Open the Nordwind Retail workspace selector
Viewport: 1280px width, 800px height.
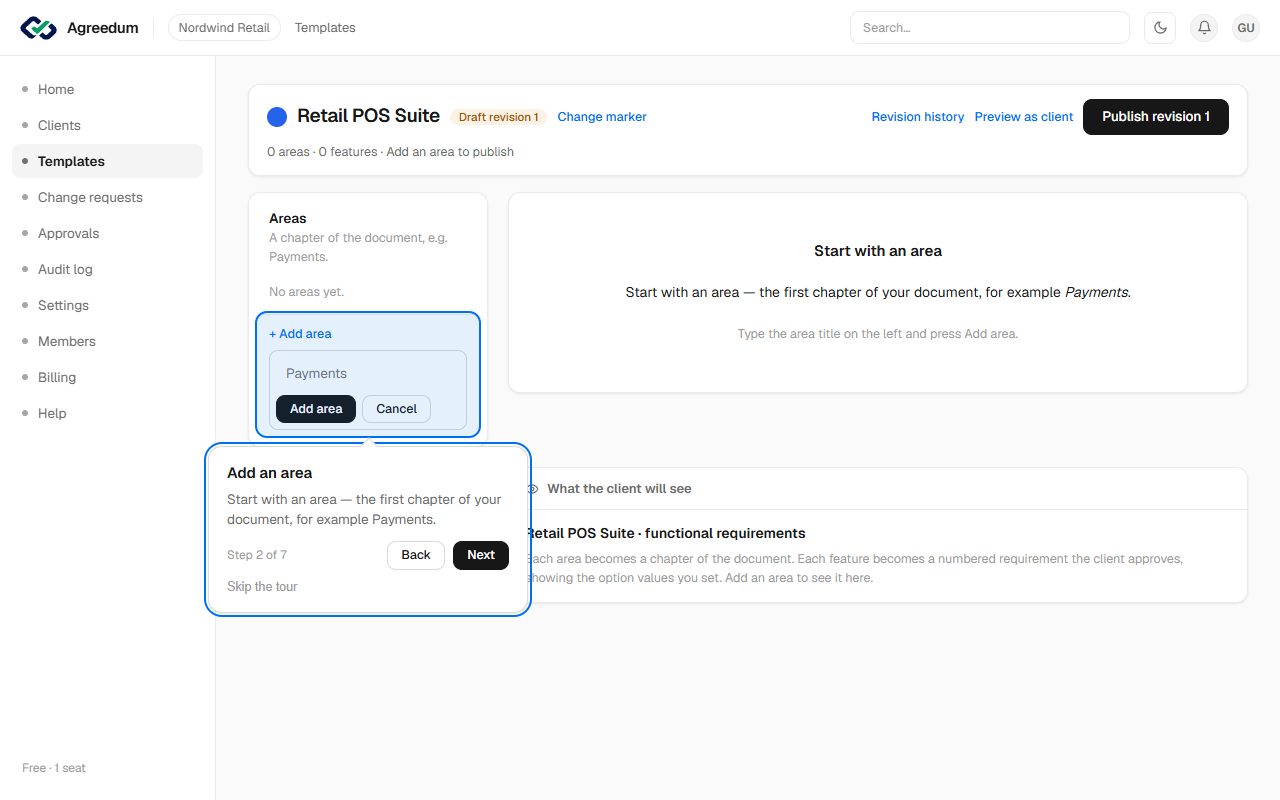[x=224, y=28]
